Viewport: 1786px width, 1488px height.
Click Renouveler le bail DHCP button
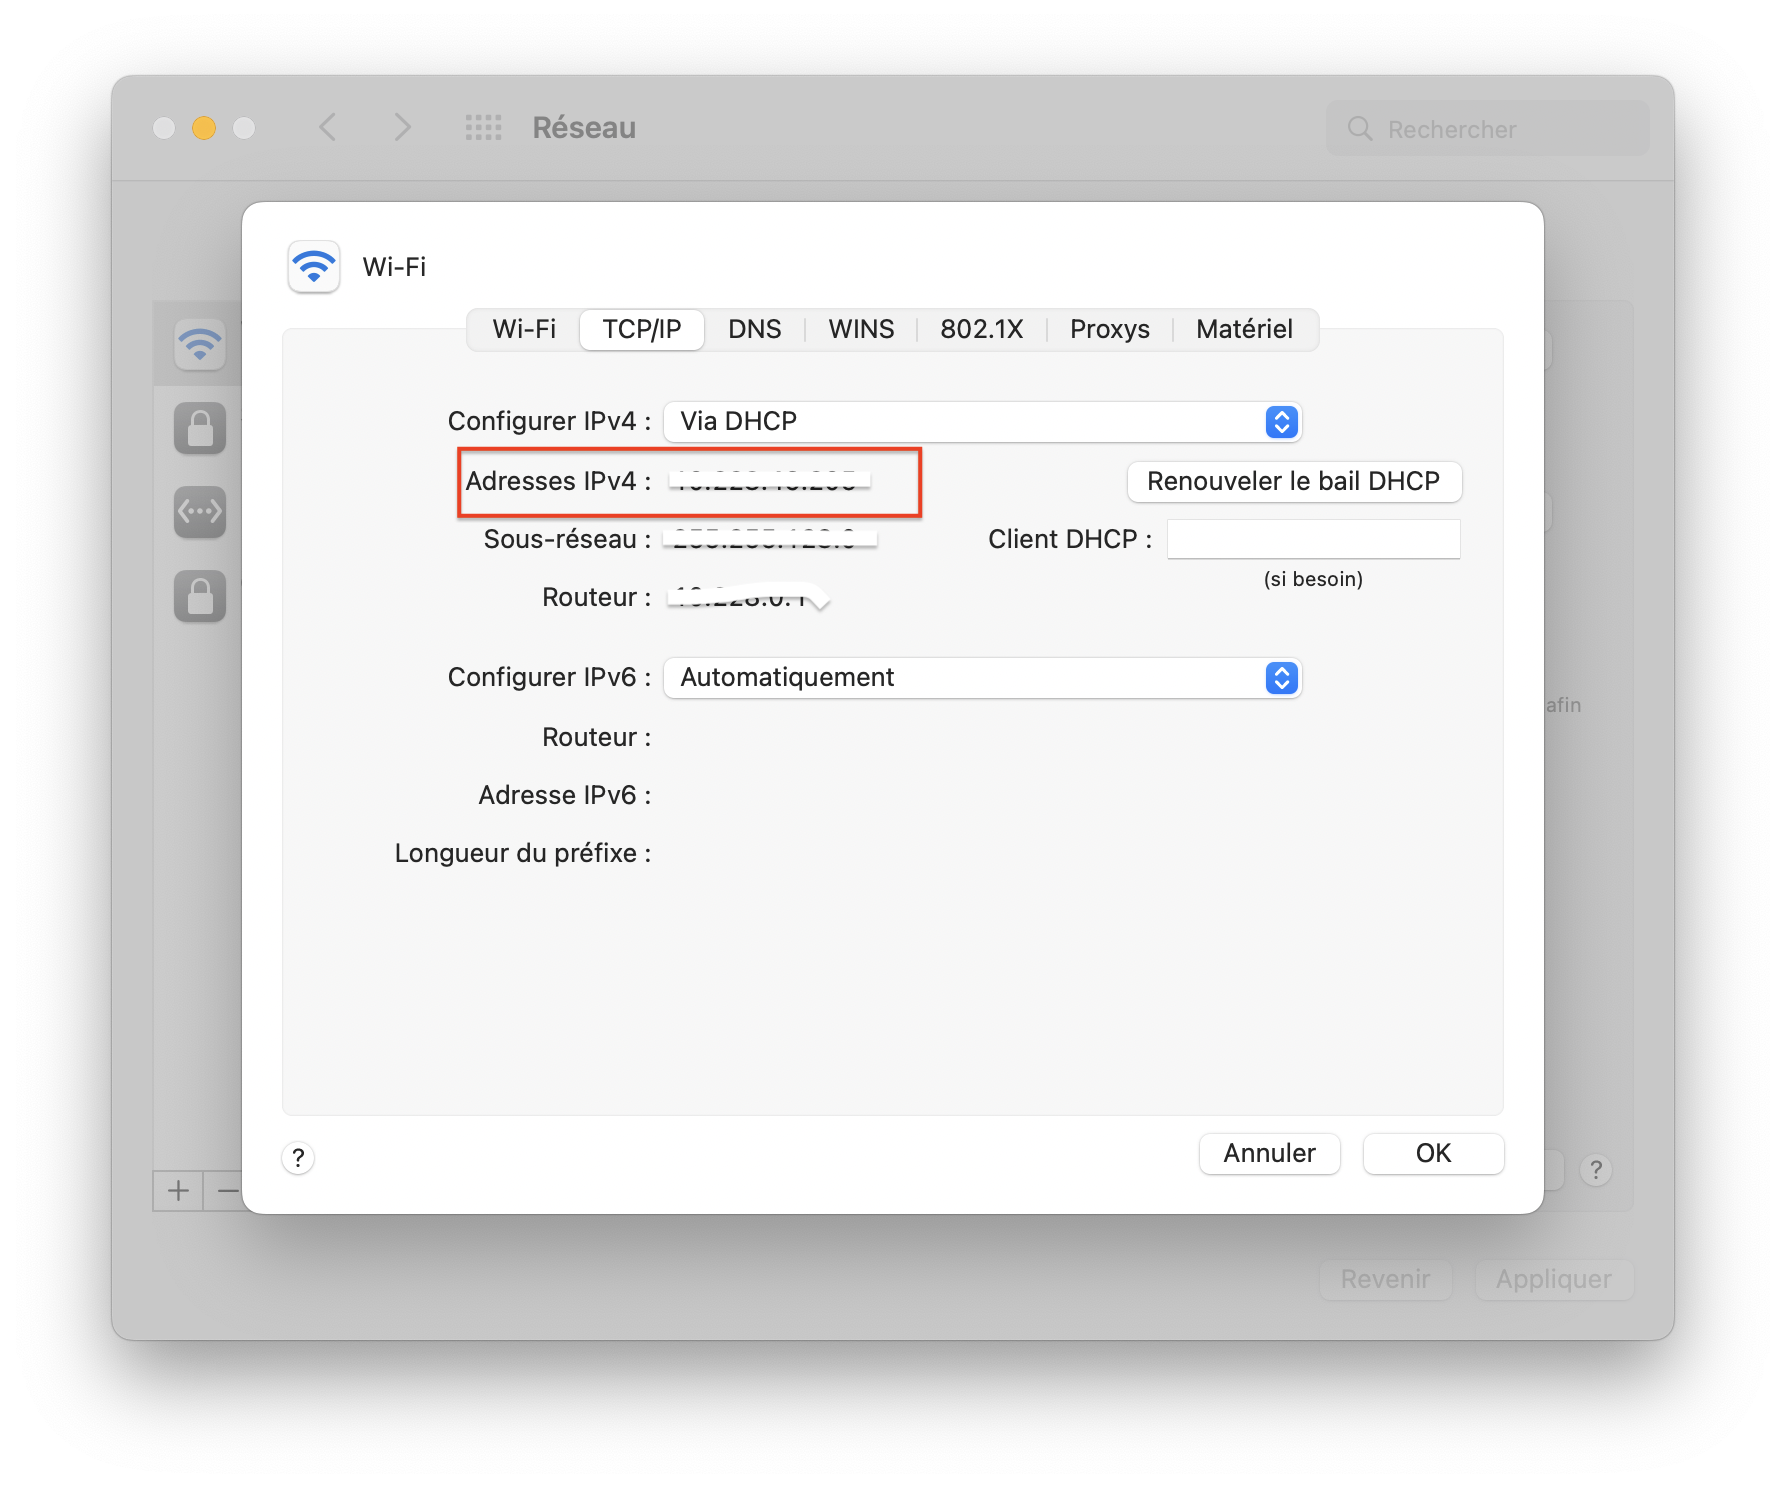click(1294, 482)
